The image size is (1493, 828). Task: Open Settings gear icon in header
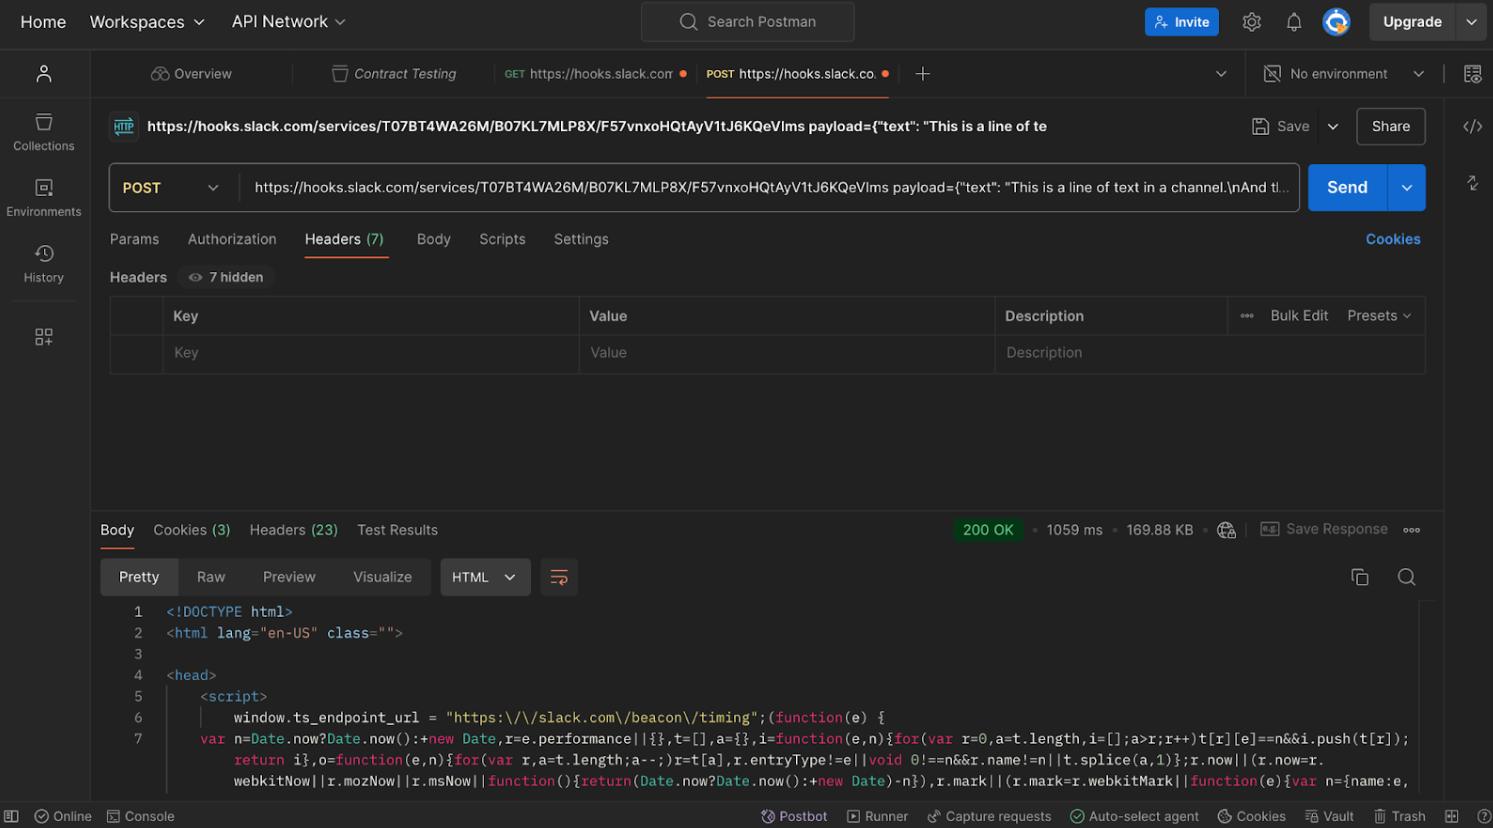[1251, 22]
